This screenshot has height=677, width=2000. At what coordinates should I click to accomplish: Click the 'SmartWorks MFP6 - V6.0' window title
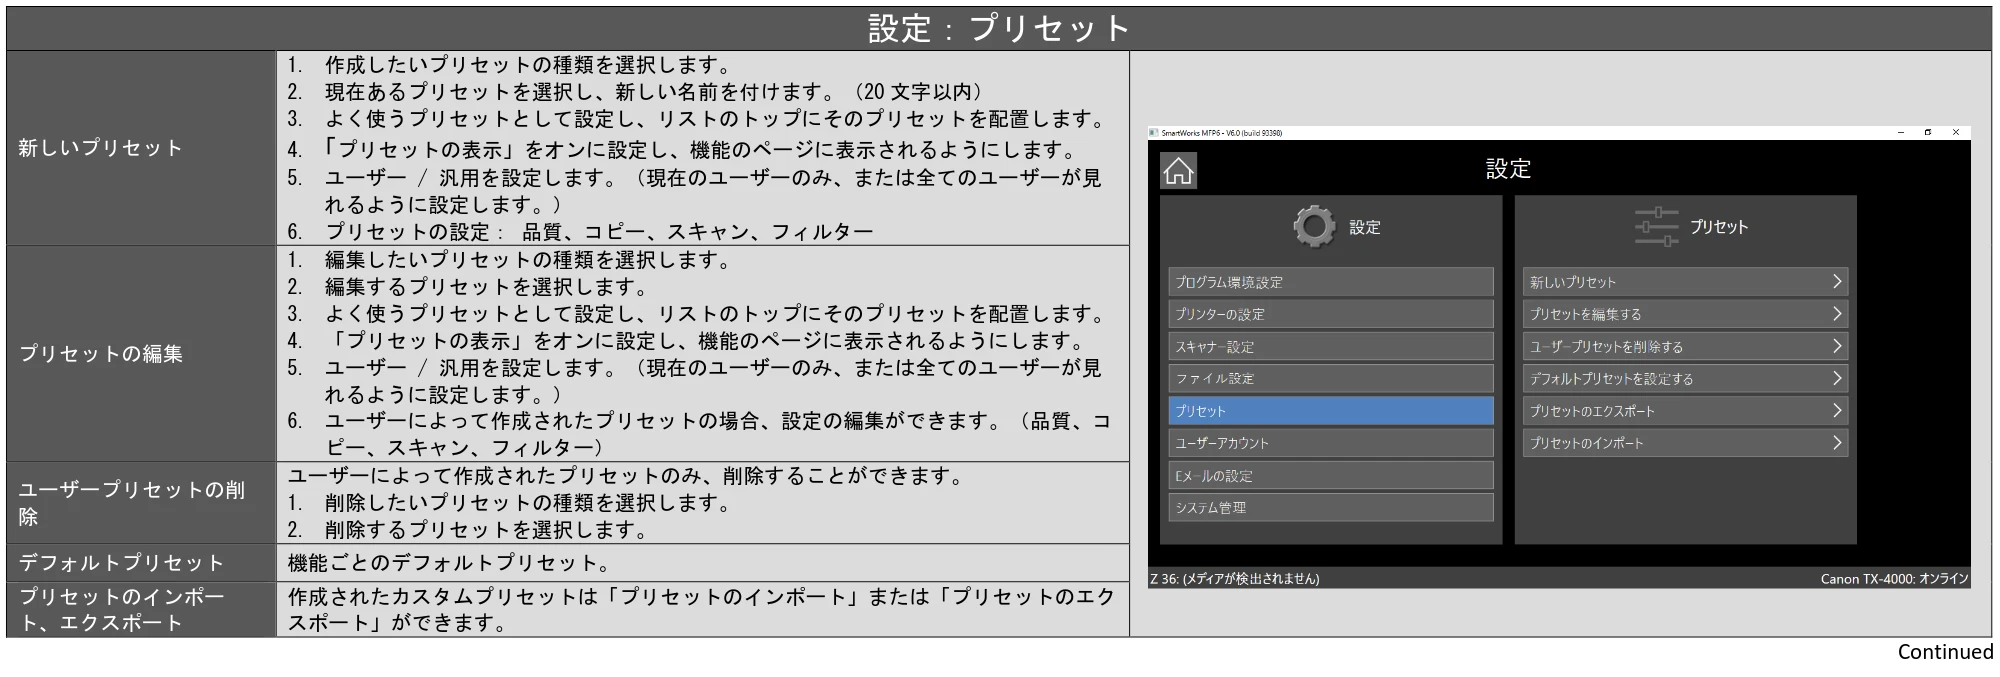[x=1221, y=133]
